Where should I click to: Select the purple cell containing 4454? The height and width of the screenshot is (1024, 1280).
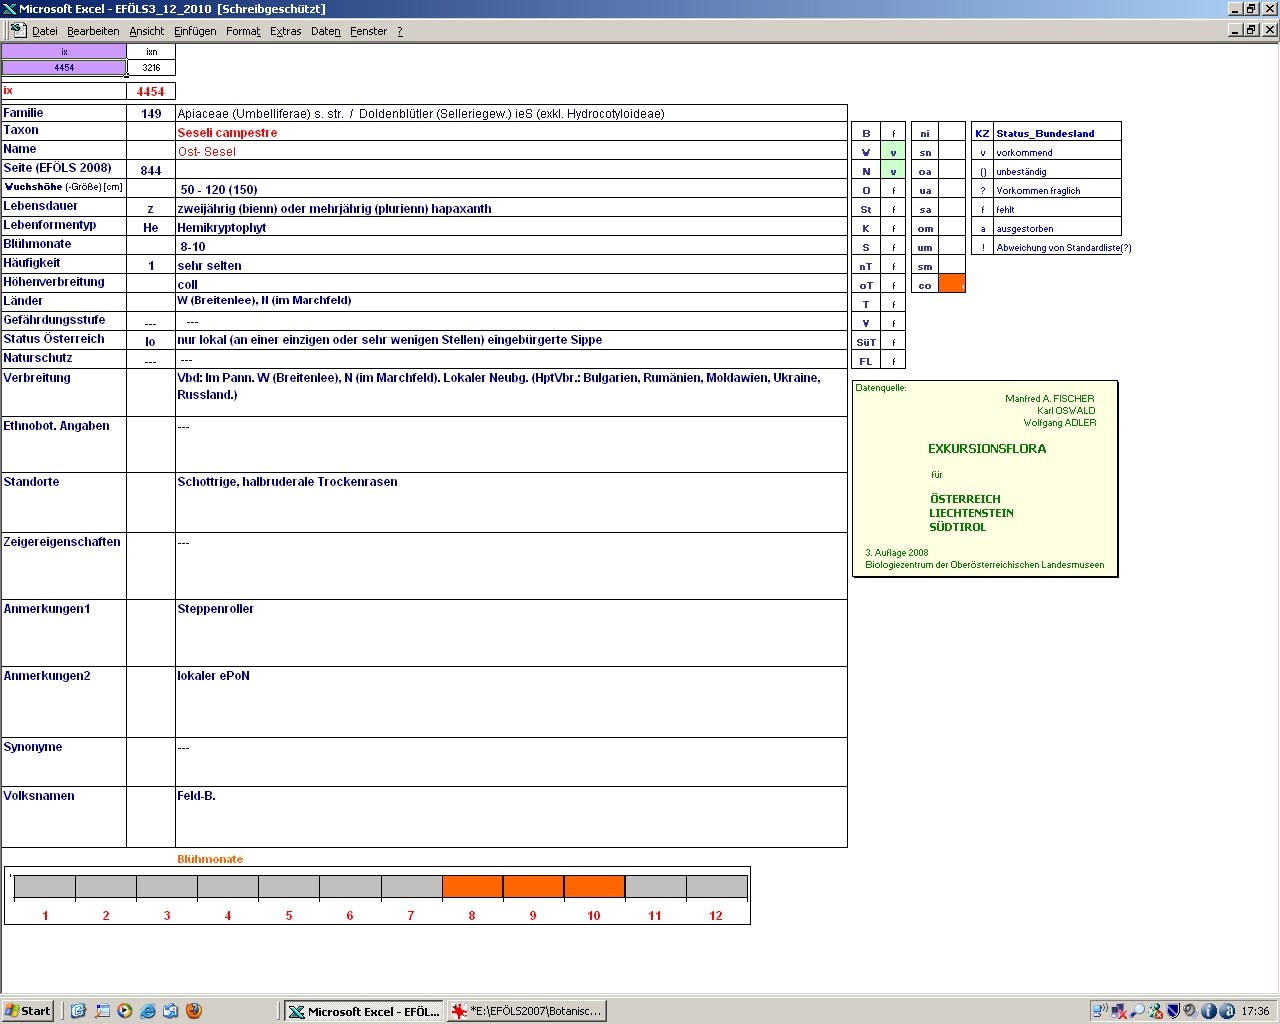pyautogui.click(x=64, y=68)
